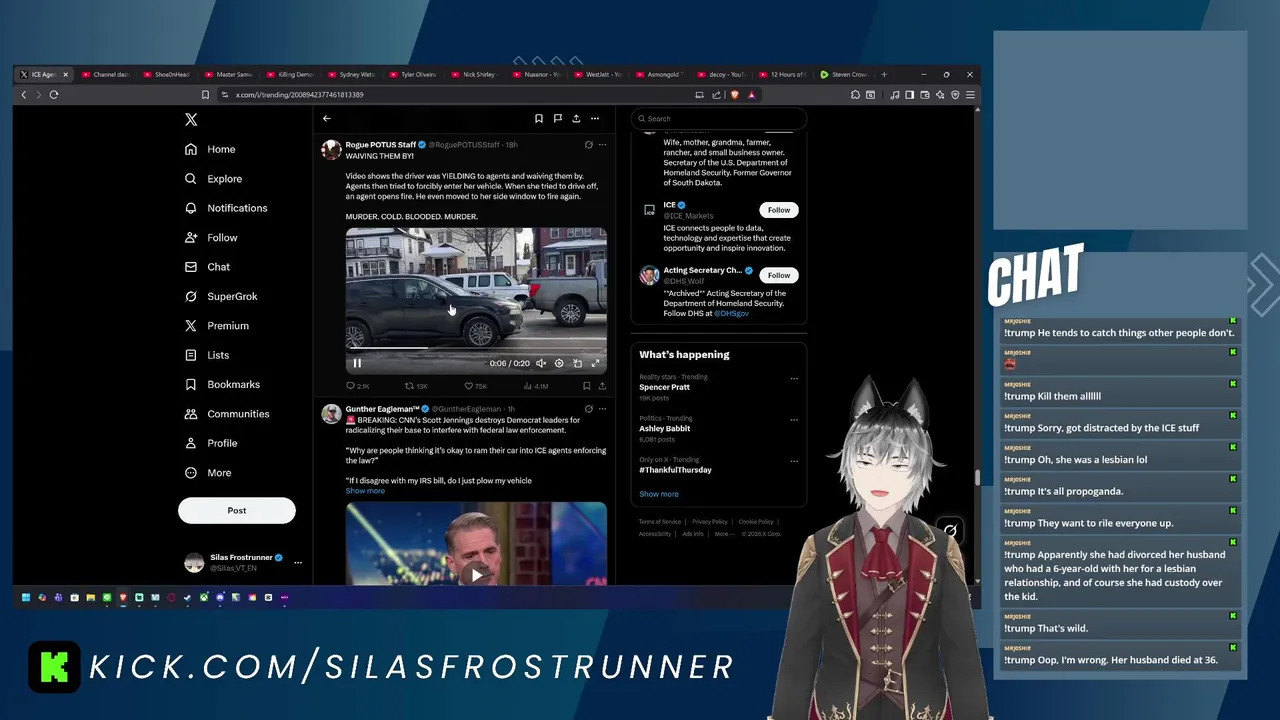Click the Brave Shields lion icon
This screenshot has width=1280, height=720.
pos(734,95)
